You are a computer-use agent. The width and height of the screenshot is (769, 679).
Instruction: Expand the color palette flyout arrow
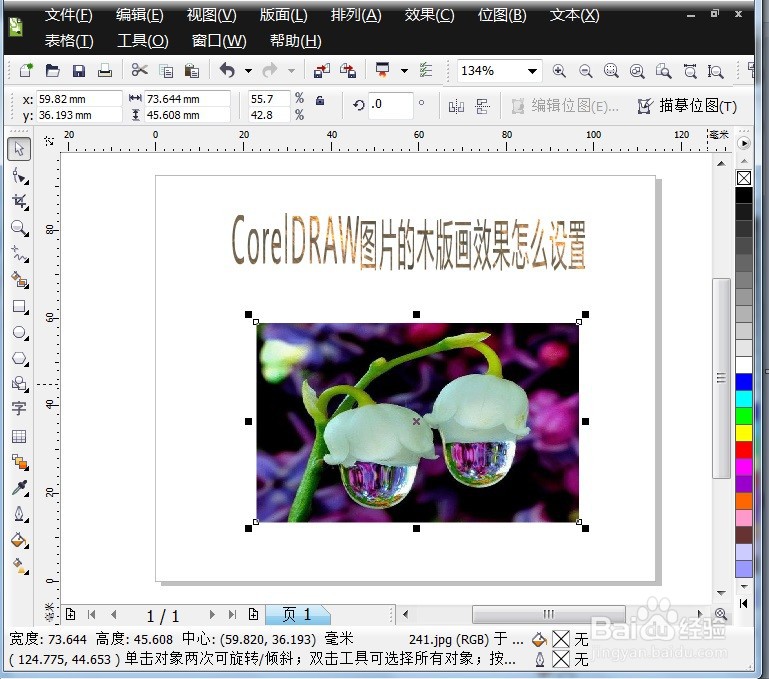tap(744, 143)
